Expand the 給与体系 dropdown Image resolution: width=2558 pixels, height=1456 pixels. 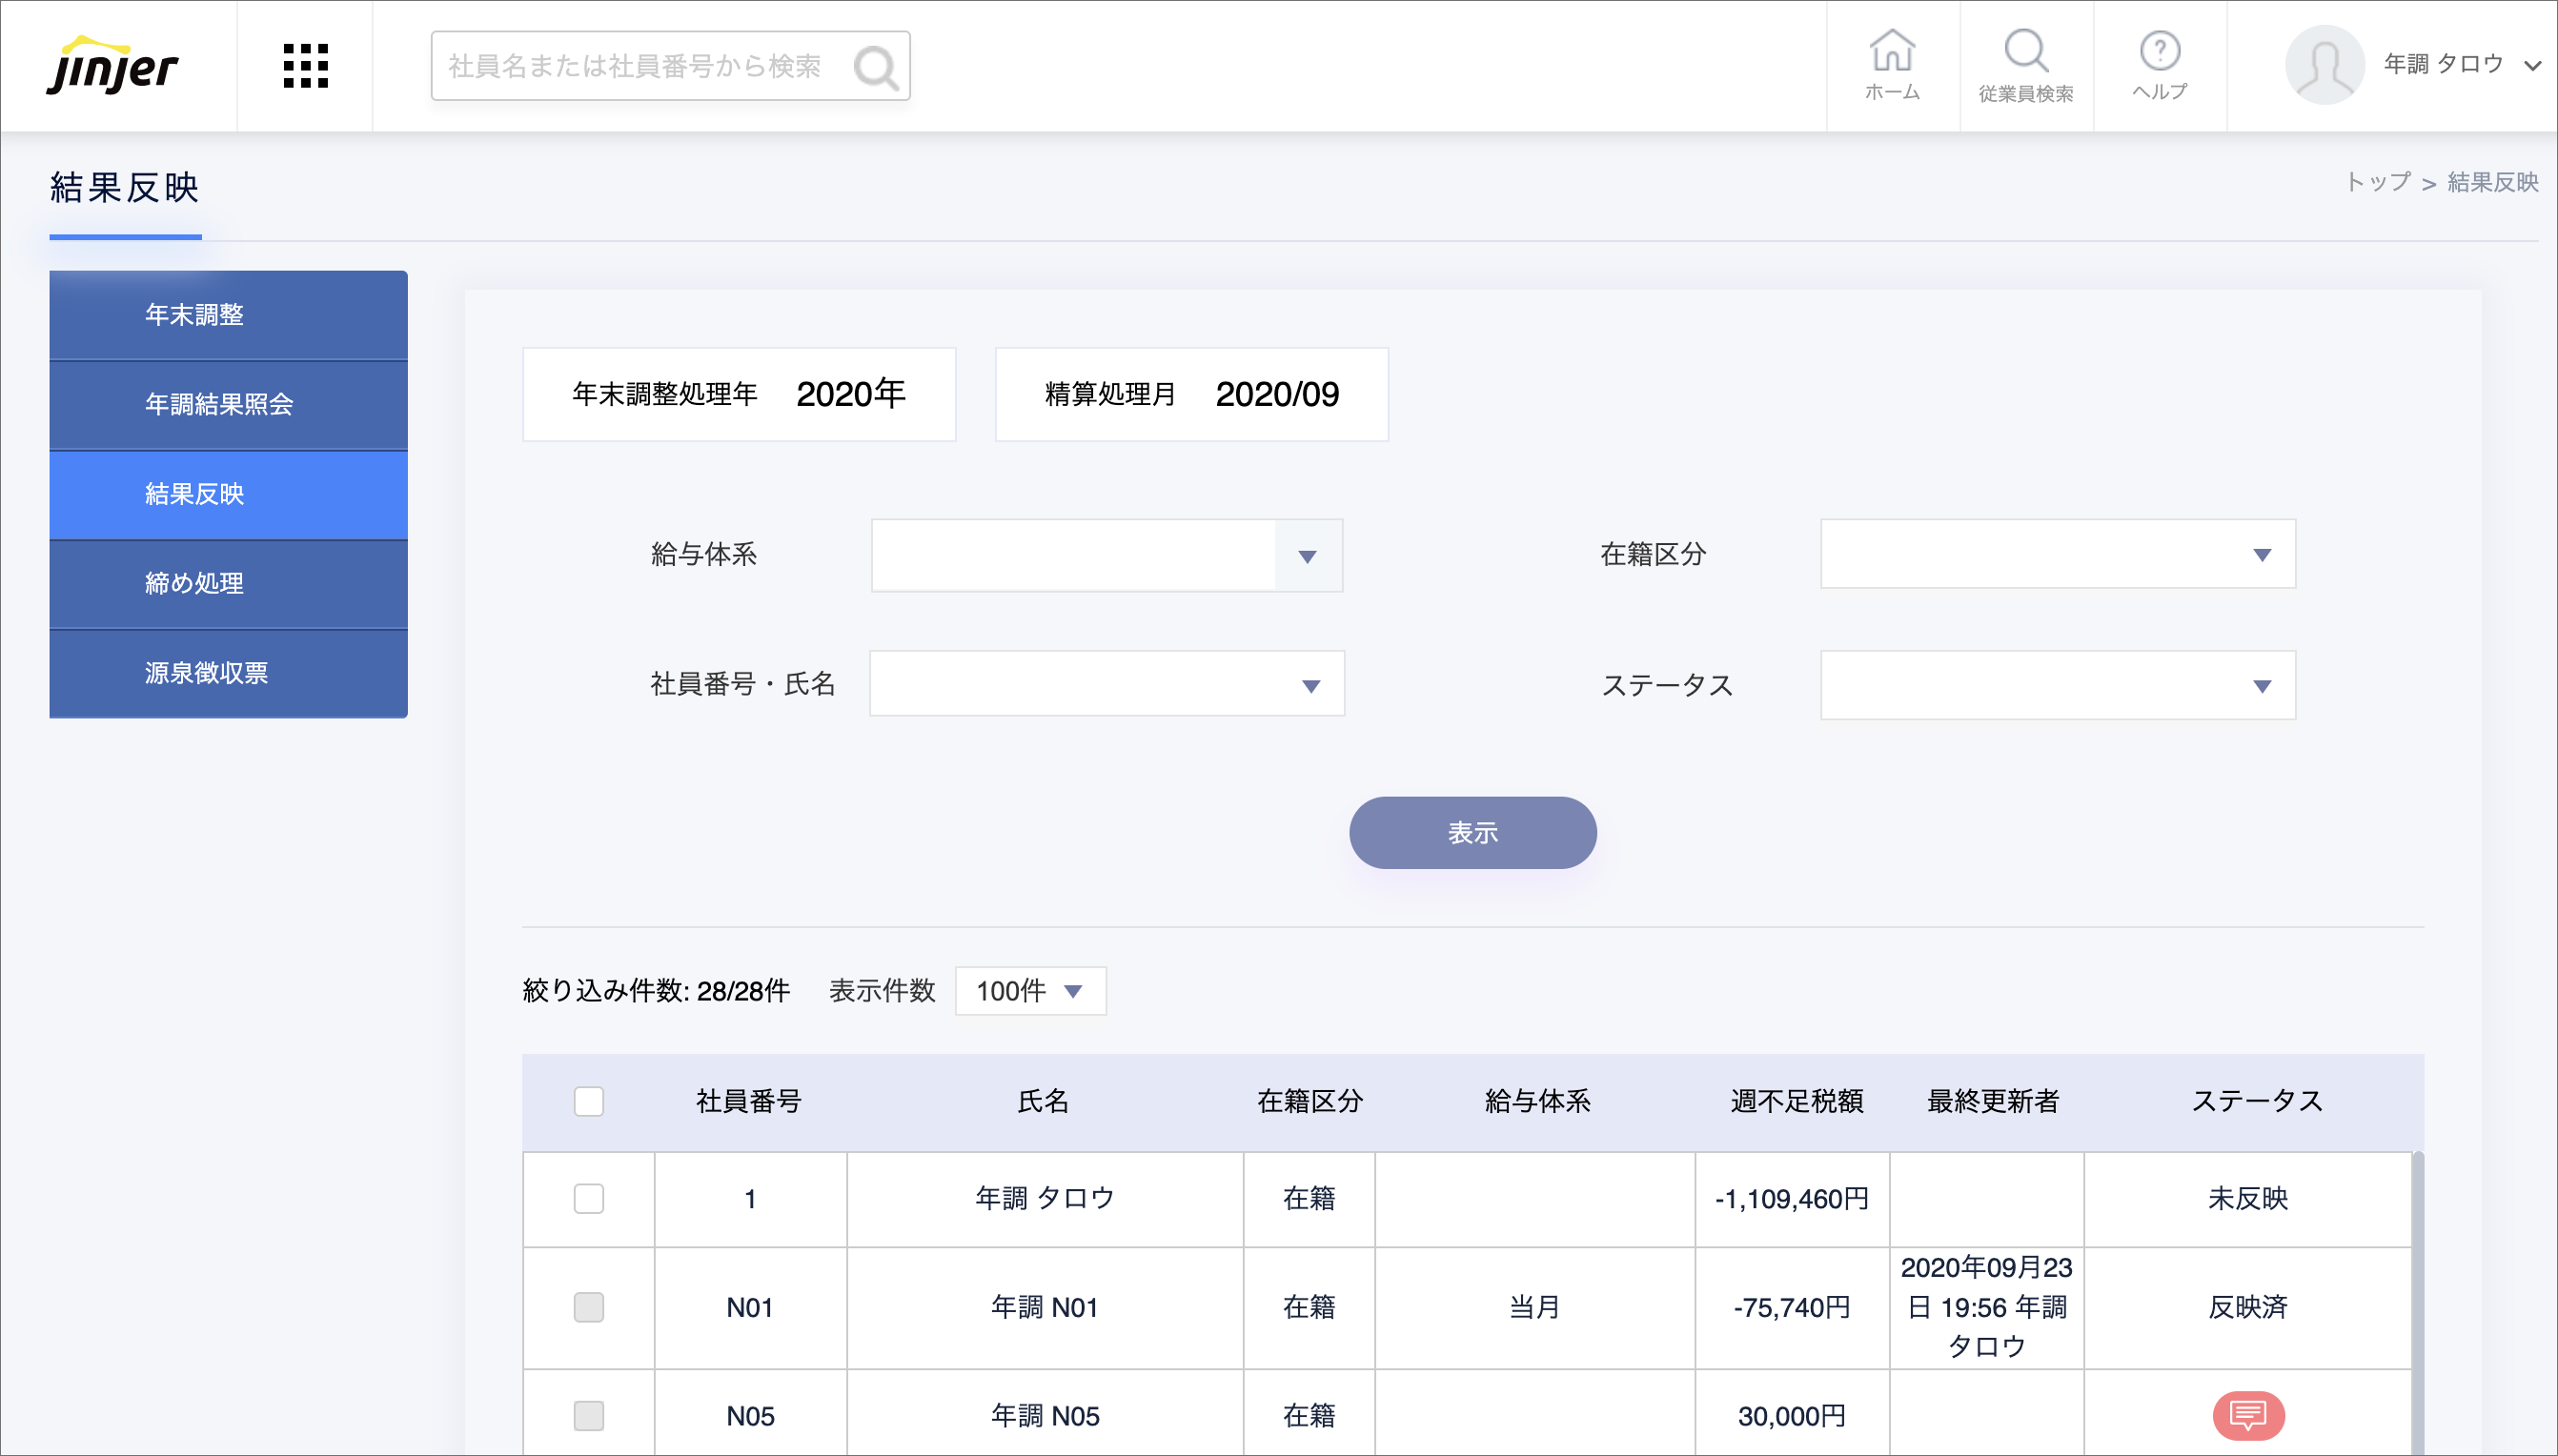click(1306, 556)
